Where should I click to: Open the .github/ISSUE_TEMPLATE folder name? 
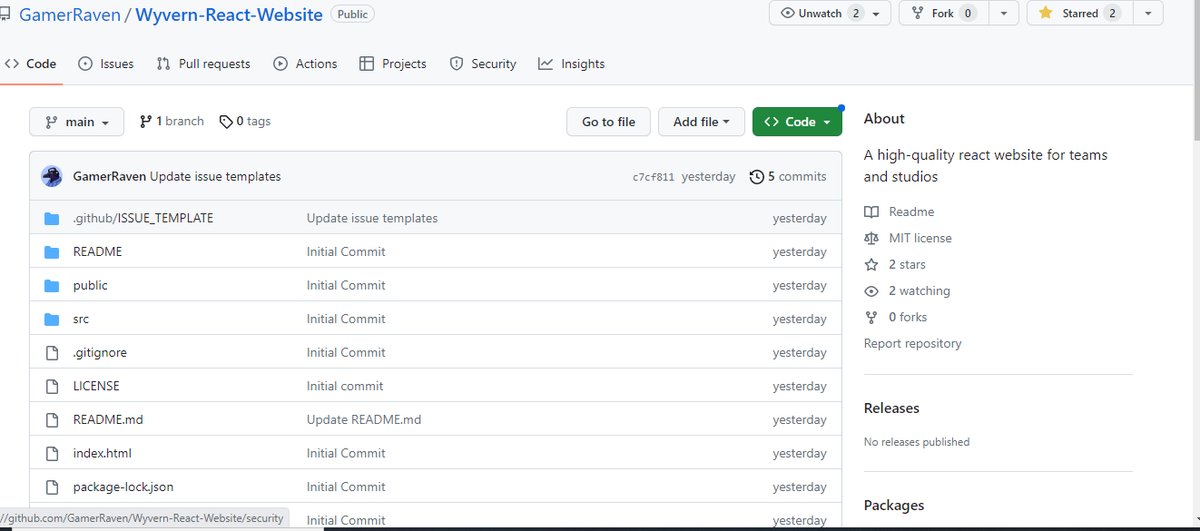pyautogui.click(x=143, y=218)
